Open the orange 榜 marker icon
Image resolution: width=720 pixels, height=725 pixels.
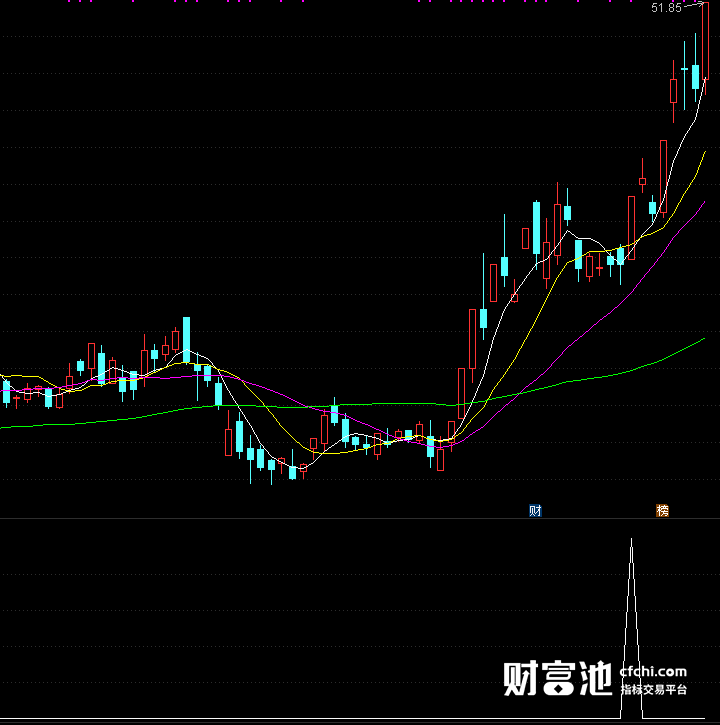[662, 510]
